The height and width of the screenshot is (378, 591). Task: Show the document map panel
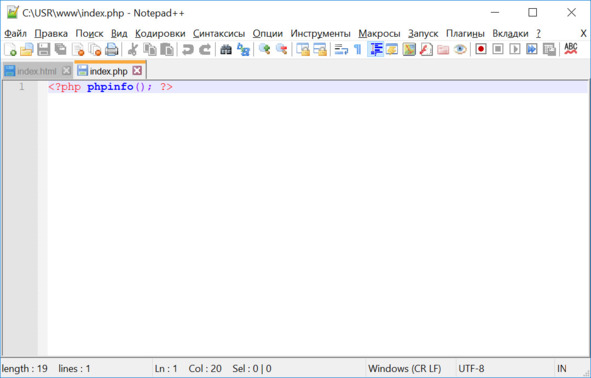pos(409,49)
